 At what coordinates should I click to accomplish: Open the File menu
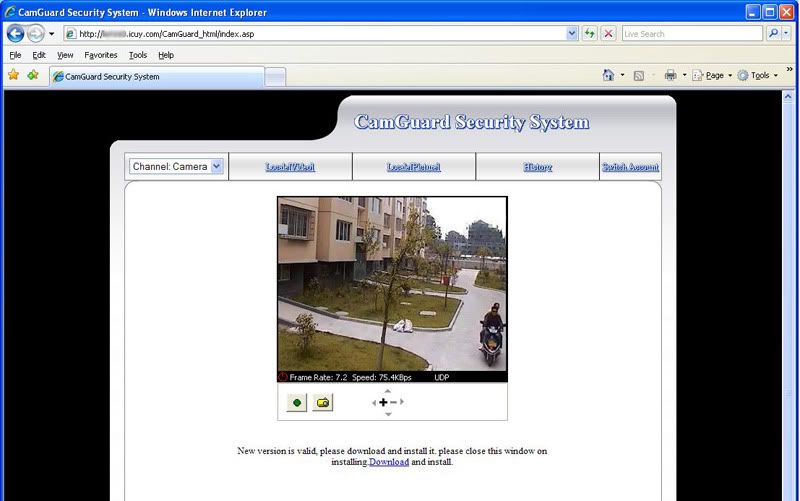tap(15, 55)
